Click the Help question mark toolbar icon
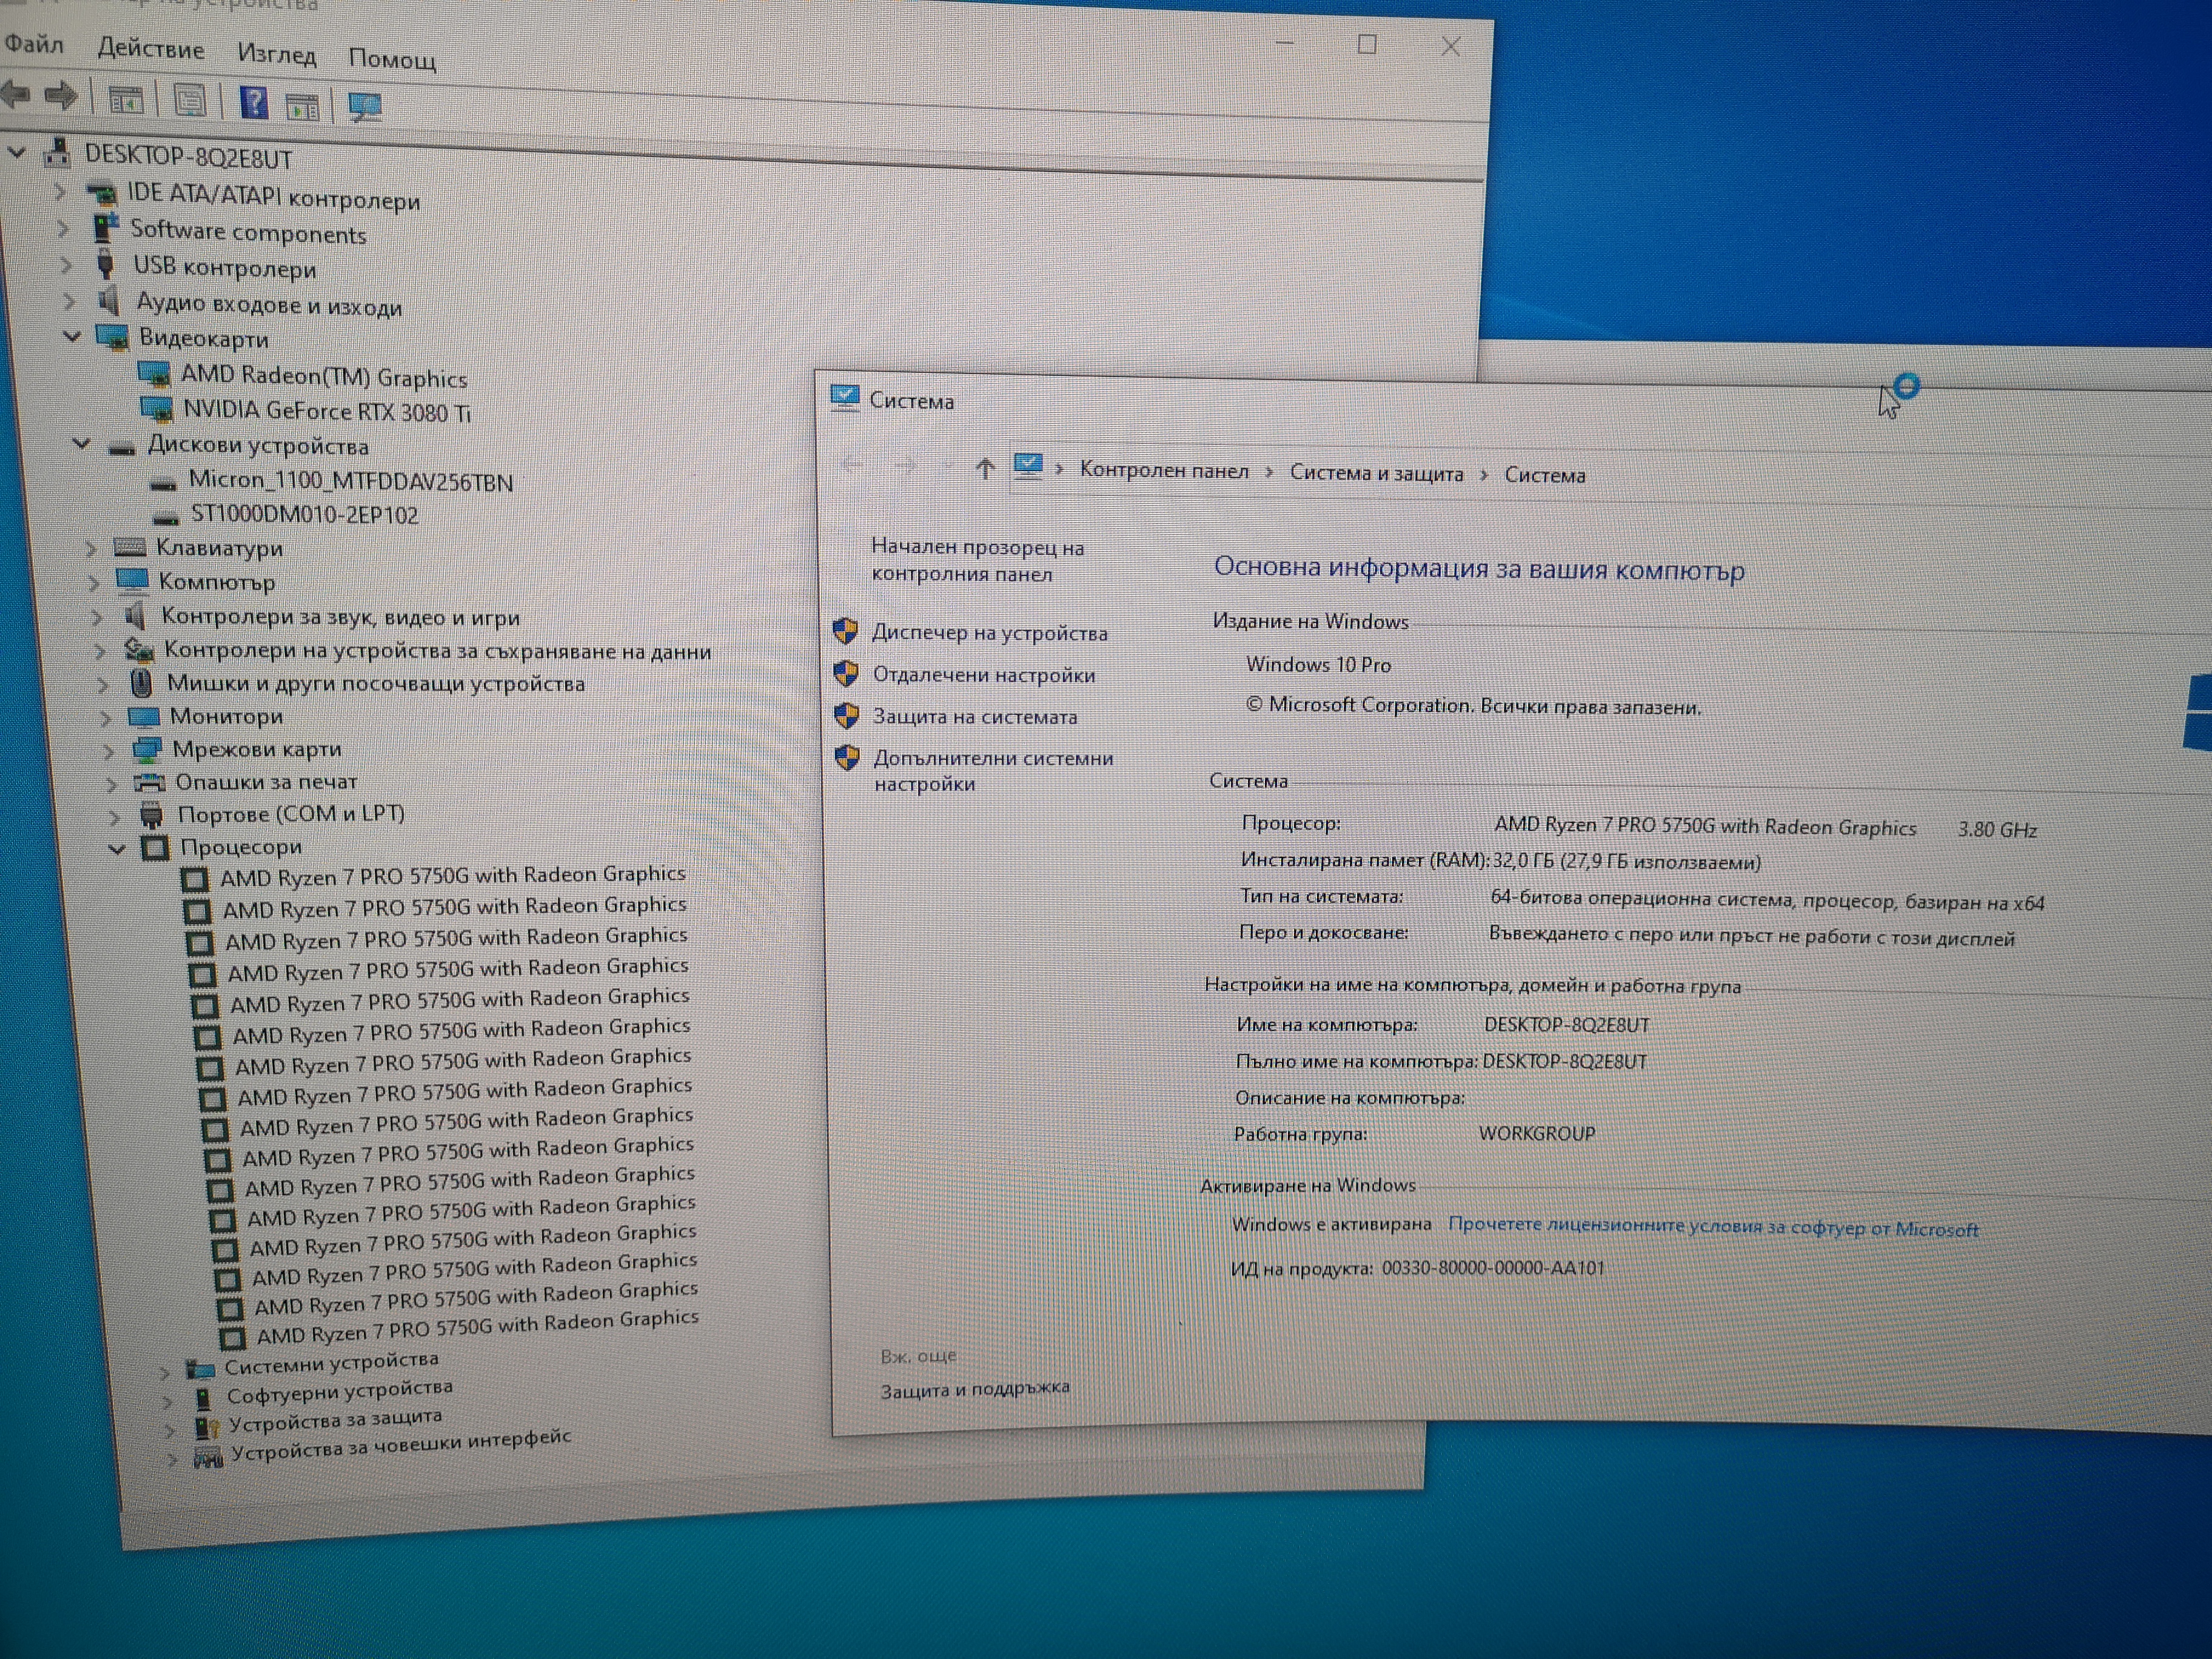This screenshot has width=2212, height=1659. 254,102
